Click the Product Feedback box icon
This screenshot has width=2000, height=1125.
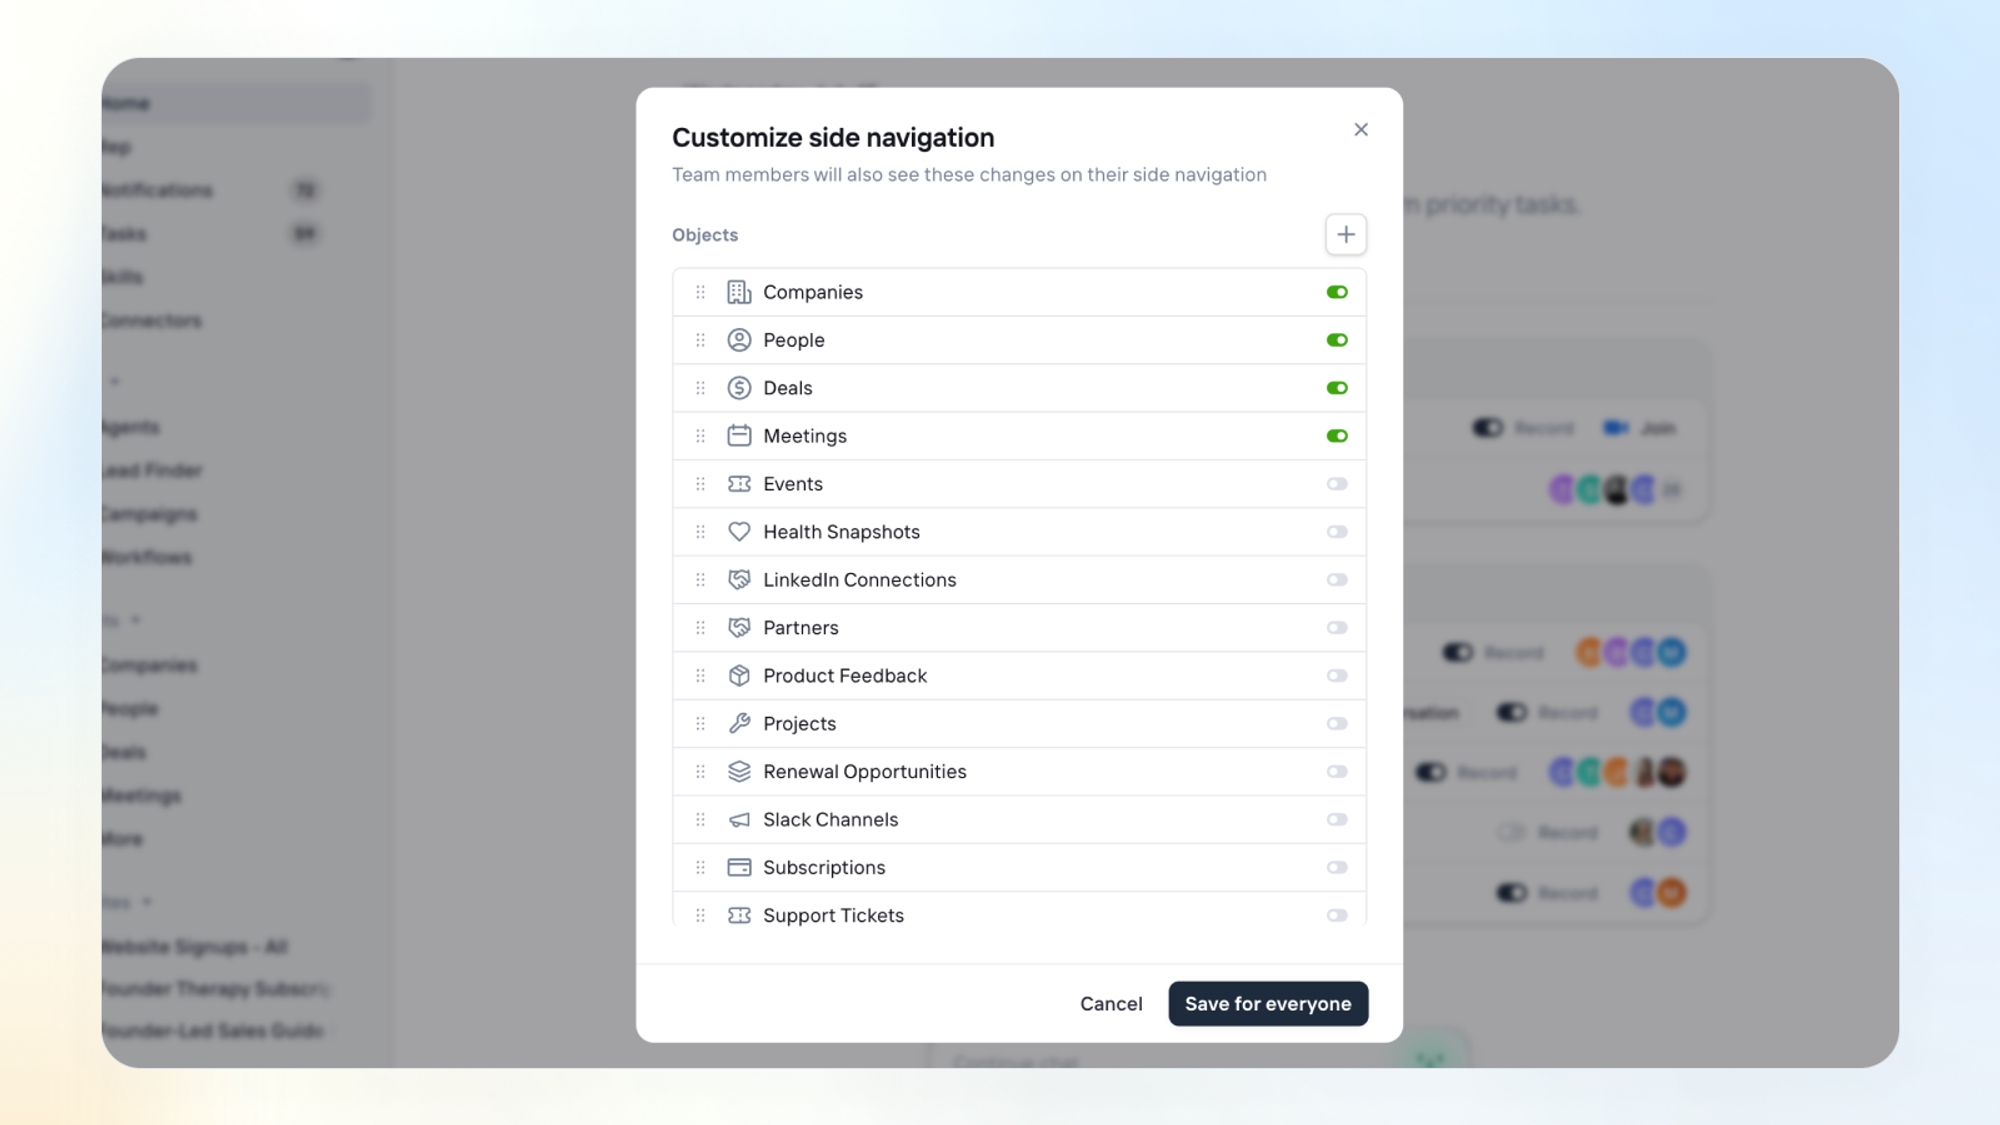pyautogui.click(x=739, y=676)
